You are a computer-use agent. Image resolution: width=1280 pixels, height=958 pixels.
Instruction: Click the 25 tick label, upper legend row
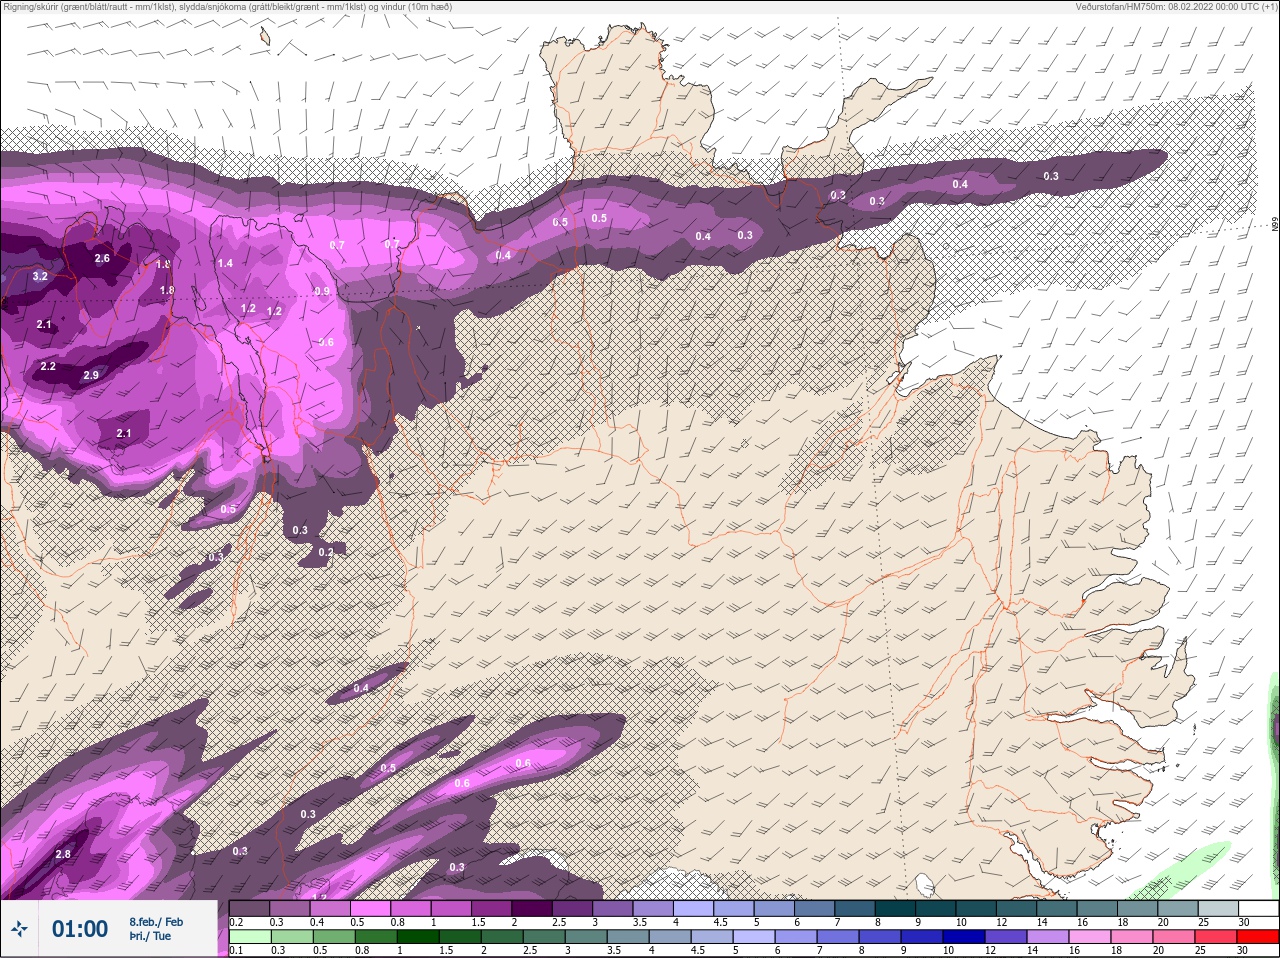tap(1203, 922)
